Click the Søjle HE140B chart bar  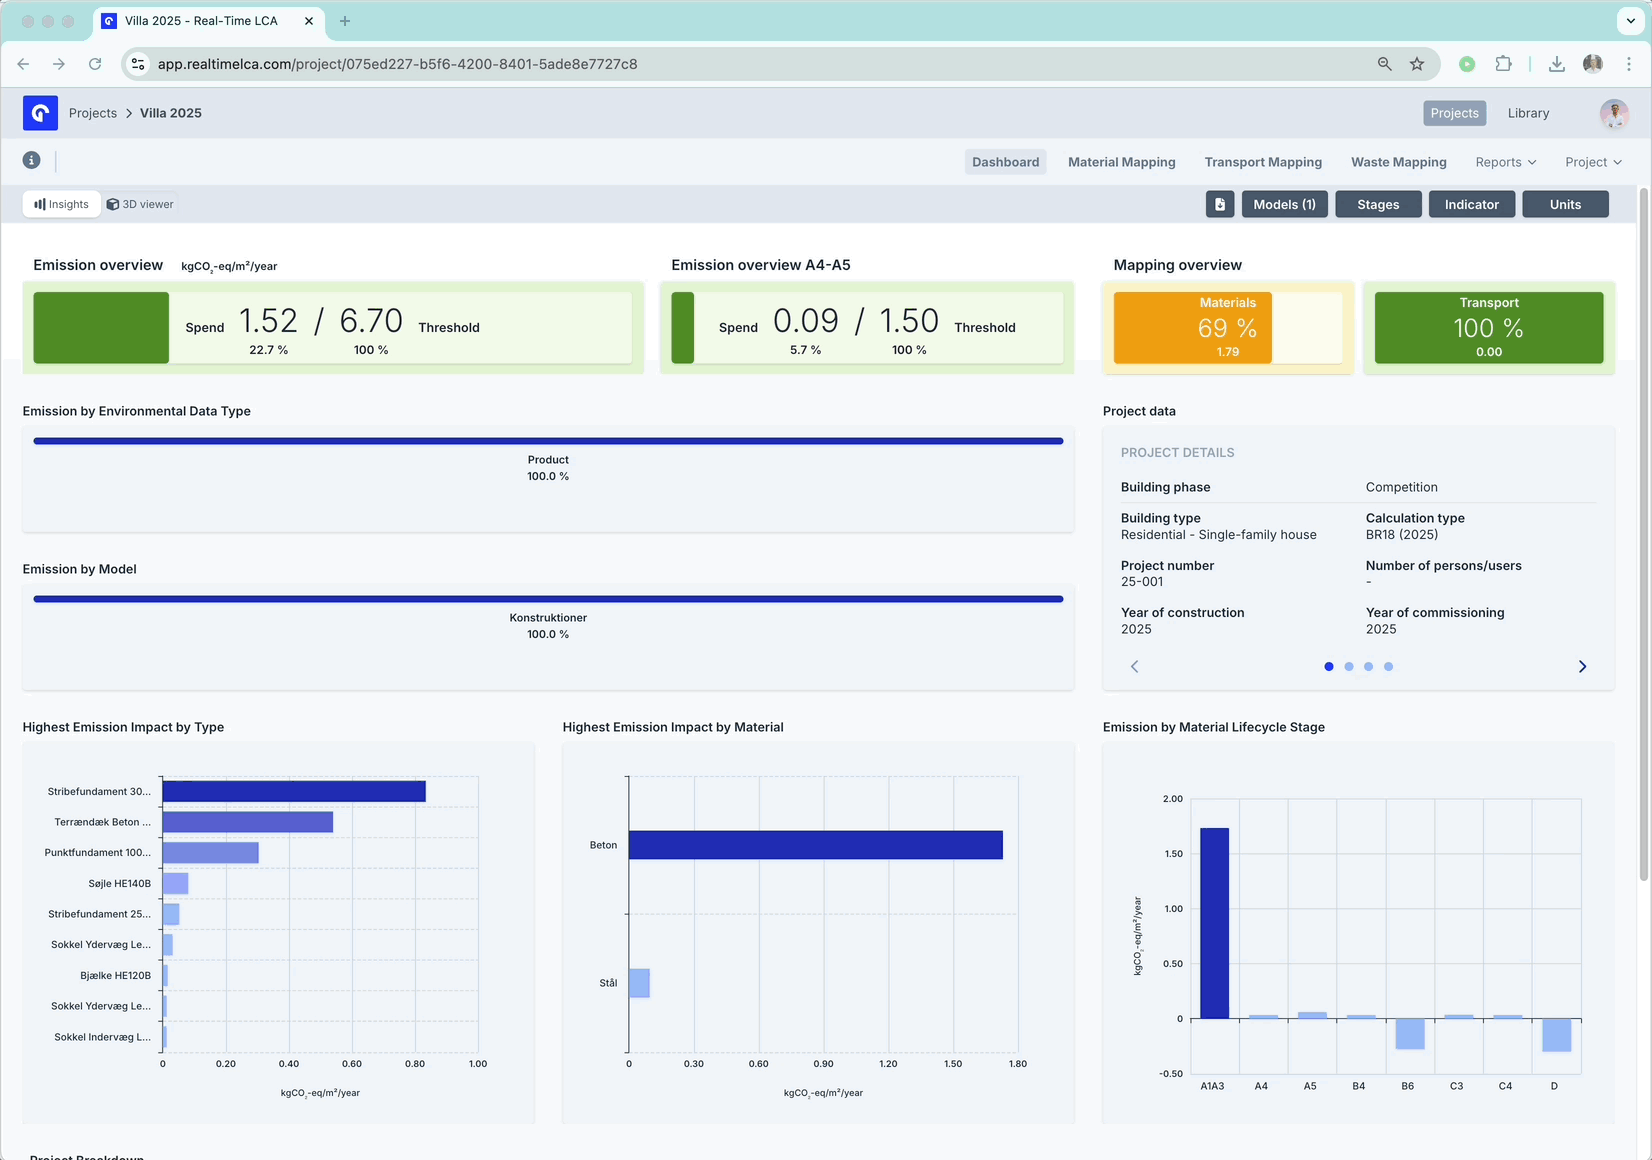(176, 884)
